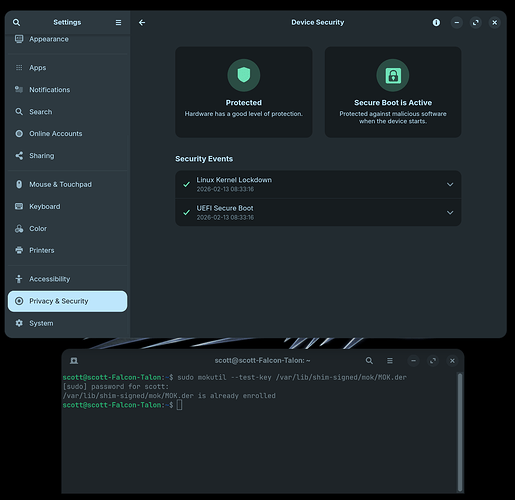Screen dimensions: 515x500
Task: Click the Protected hardware status card
Action: click(x=244, y=92)
